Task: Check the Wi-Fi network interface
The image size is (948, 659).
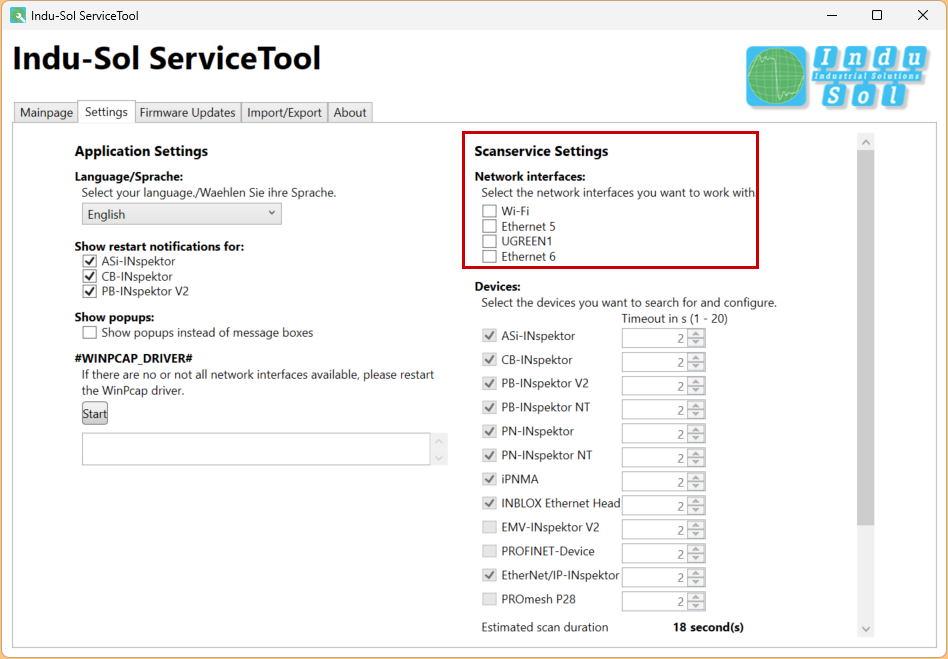Action: coord(489,211)
